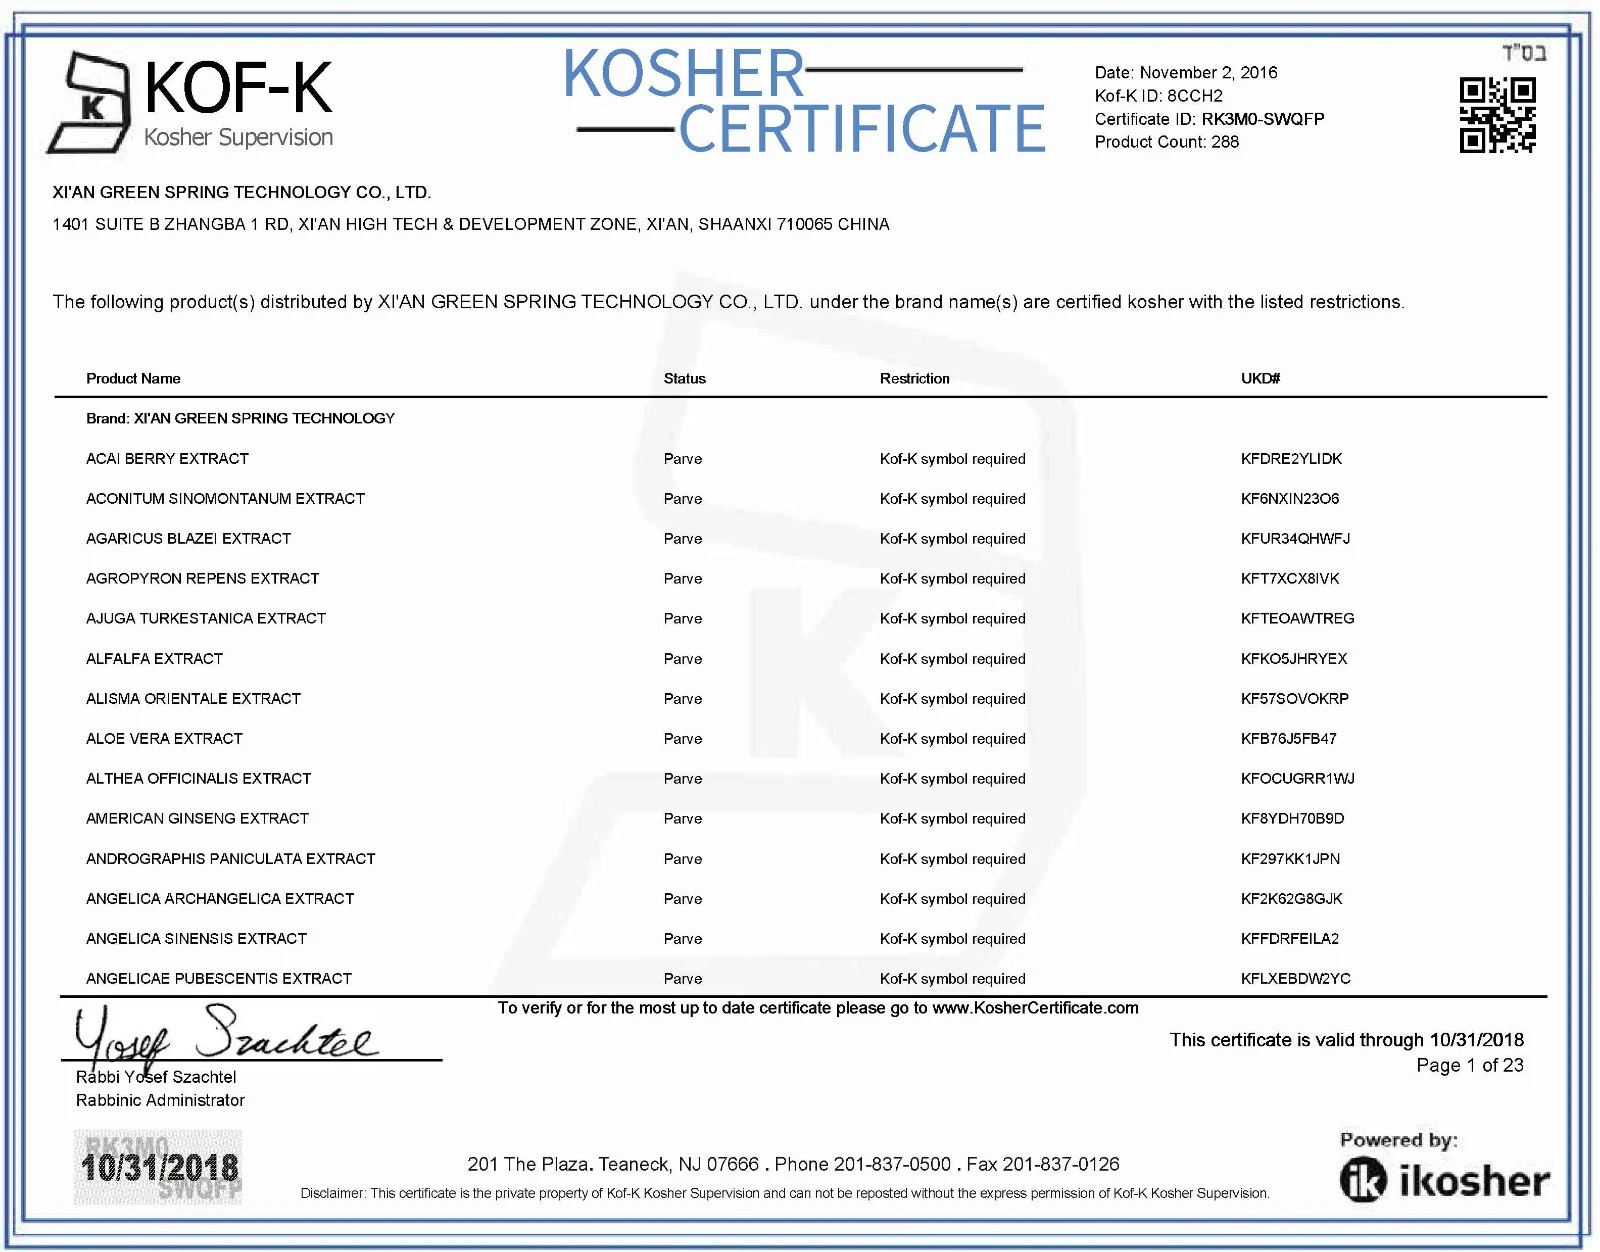Viewport: 1600px width, 1252px height.
Task: Select ANGELICA SINENSIS EXTRACT product name
Action: [196, 938]
